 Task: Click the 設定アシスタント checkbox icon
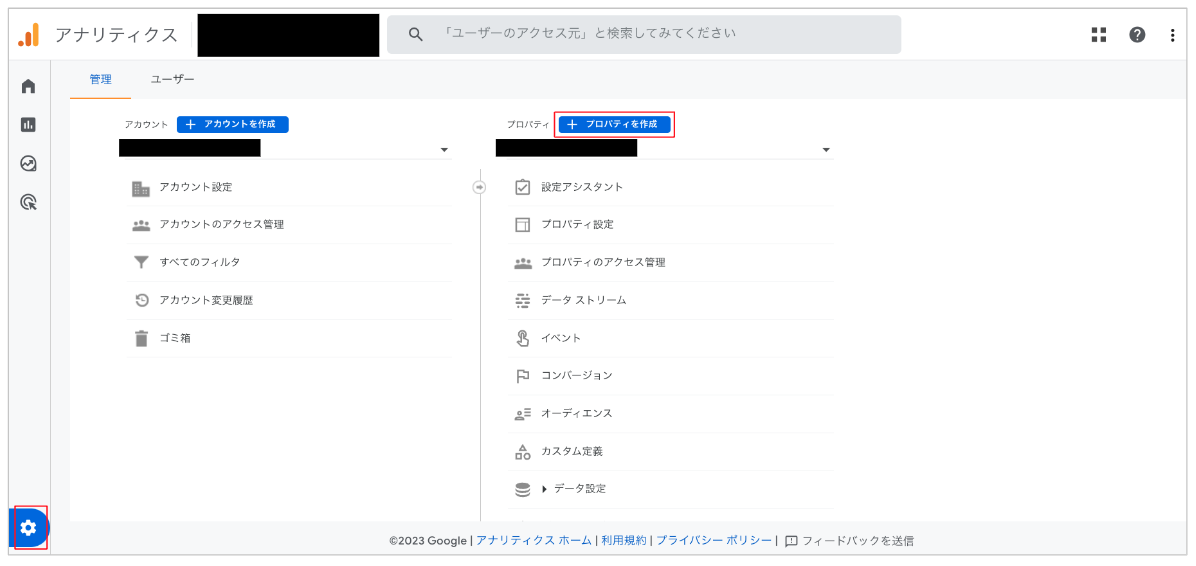[x=522, y=187]
